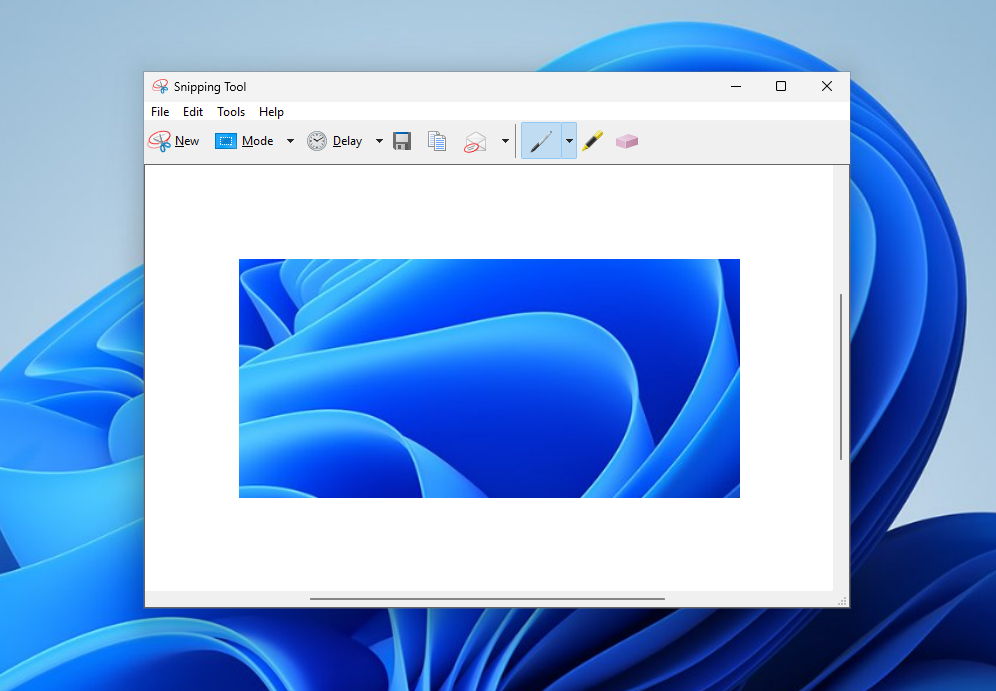Image resolution: width=996 pixels, height=691 pixels.
Task: Select the Pen tool
Action: pos(544,140)
